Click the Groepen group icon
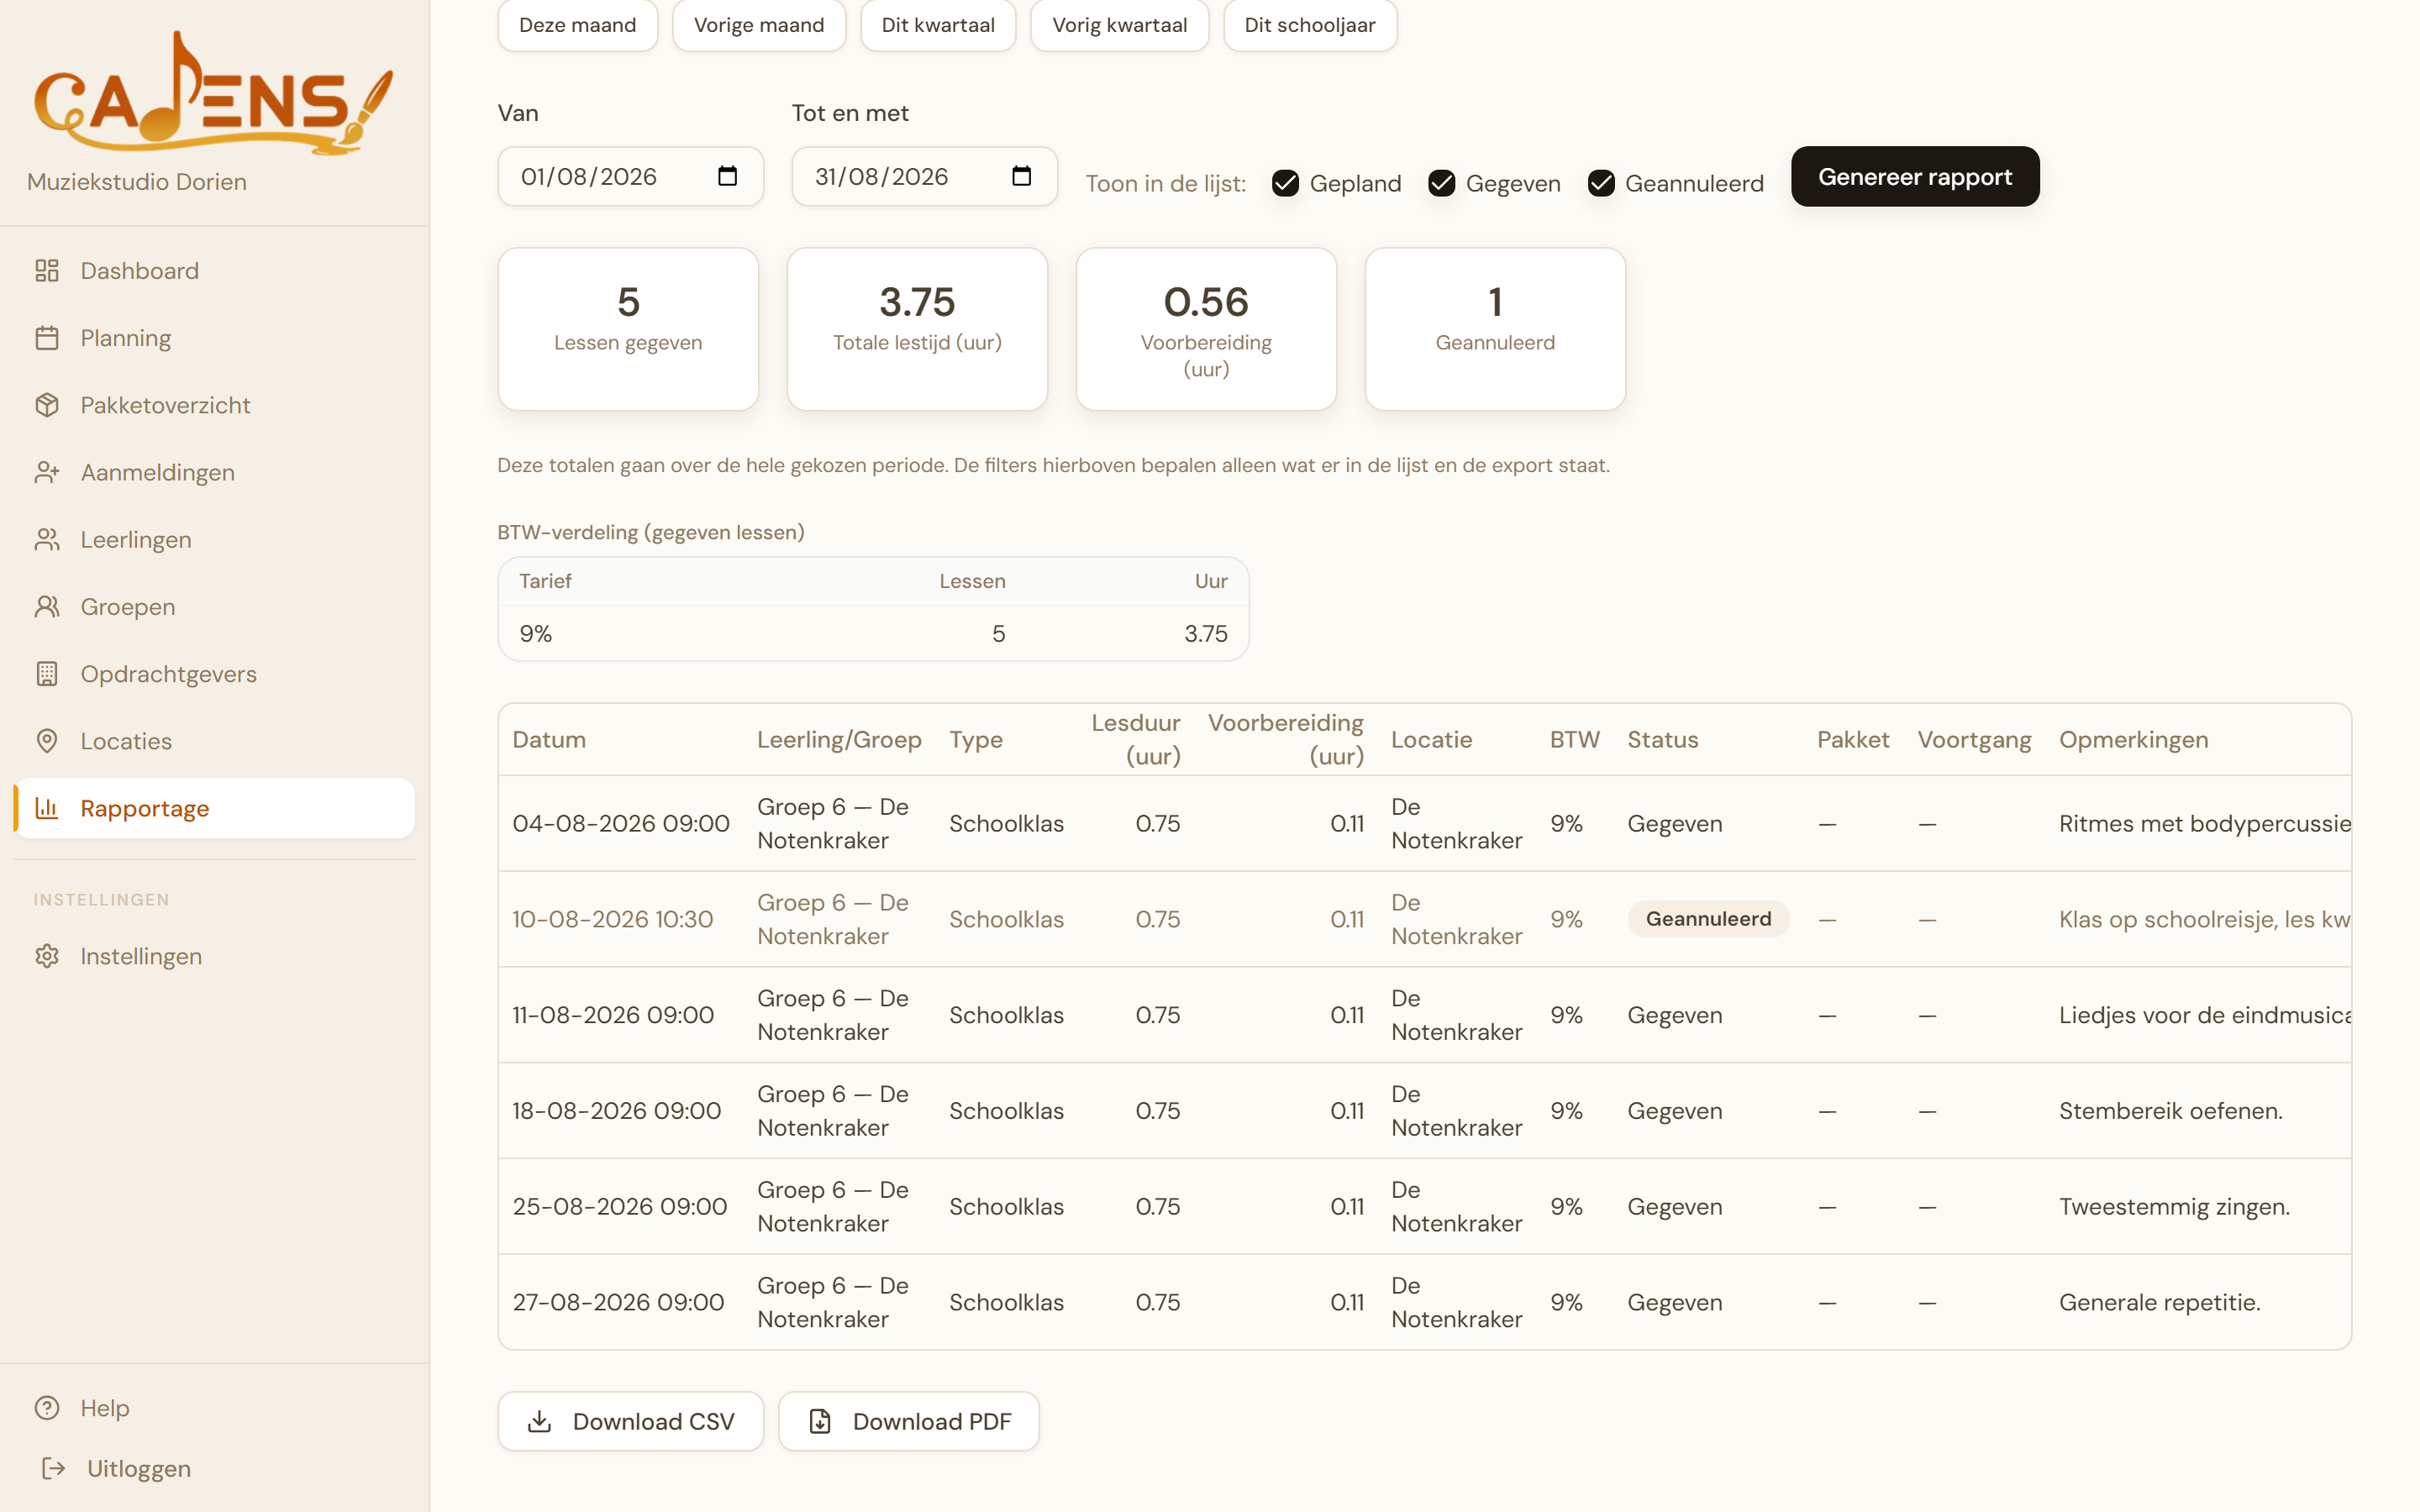Image resolution: width=2420 pixels, height=1512 pixels. (x=47, y=606)
